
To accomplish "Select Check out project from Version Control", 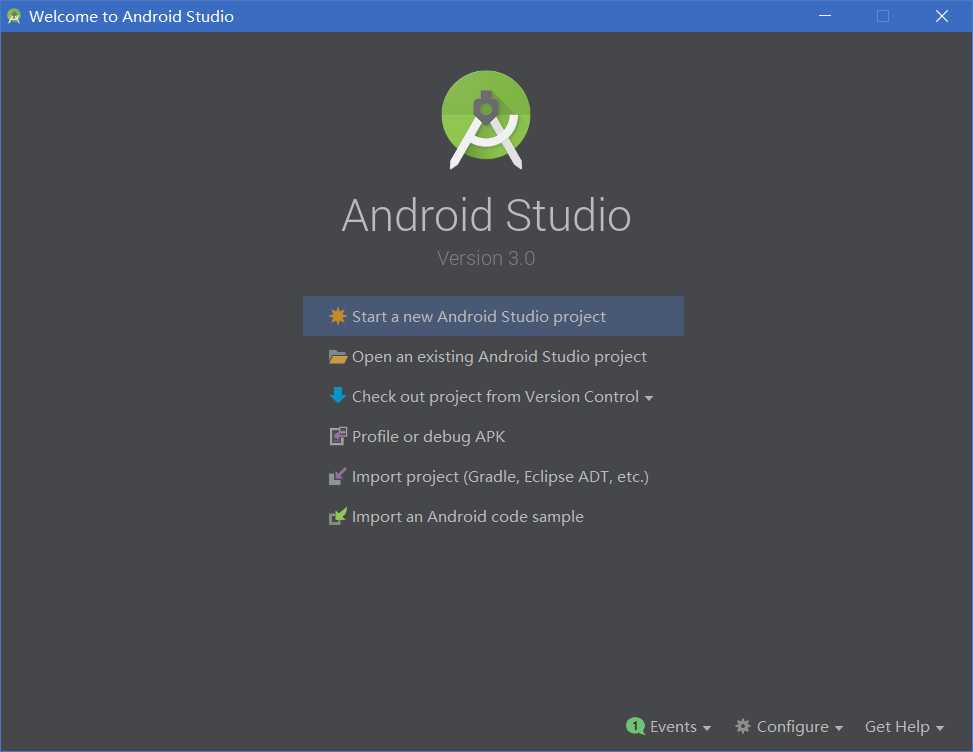I will (495, 396).
